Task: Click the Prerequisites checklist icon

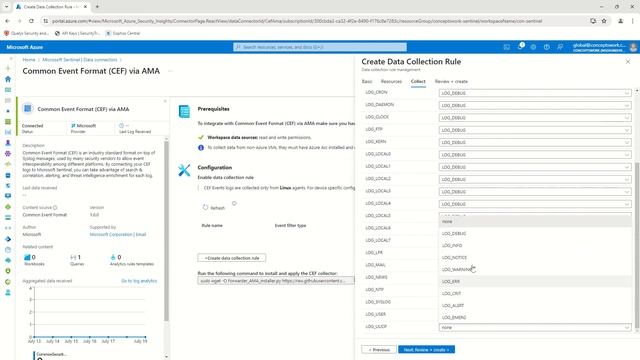Action: point(184,111)
